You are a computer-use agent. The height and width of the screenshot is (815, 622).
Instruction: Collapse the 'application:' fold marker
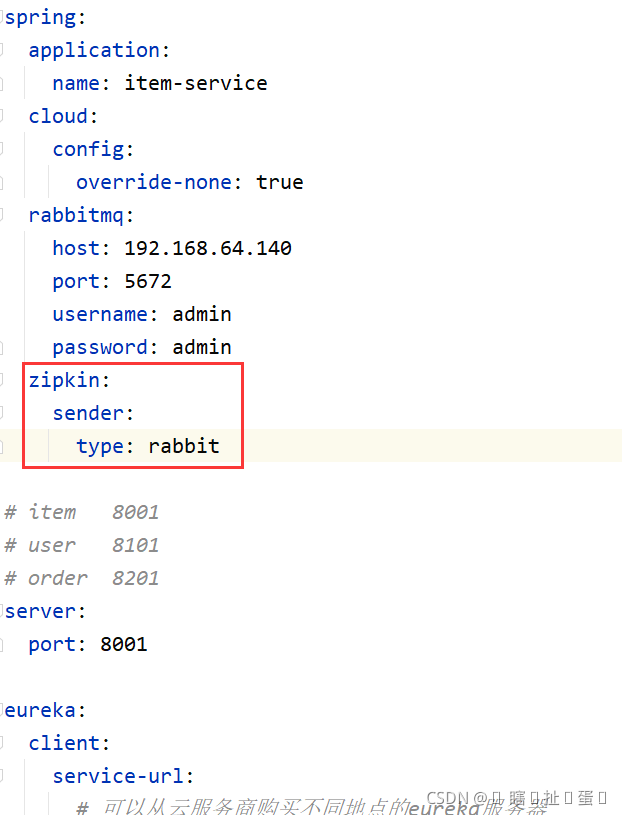click(x=2, y=49)
